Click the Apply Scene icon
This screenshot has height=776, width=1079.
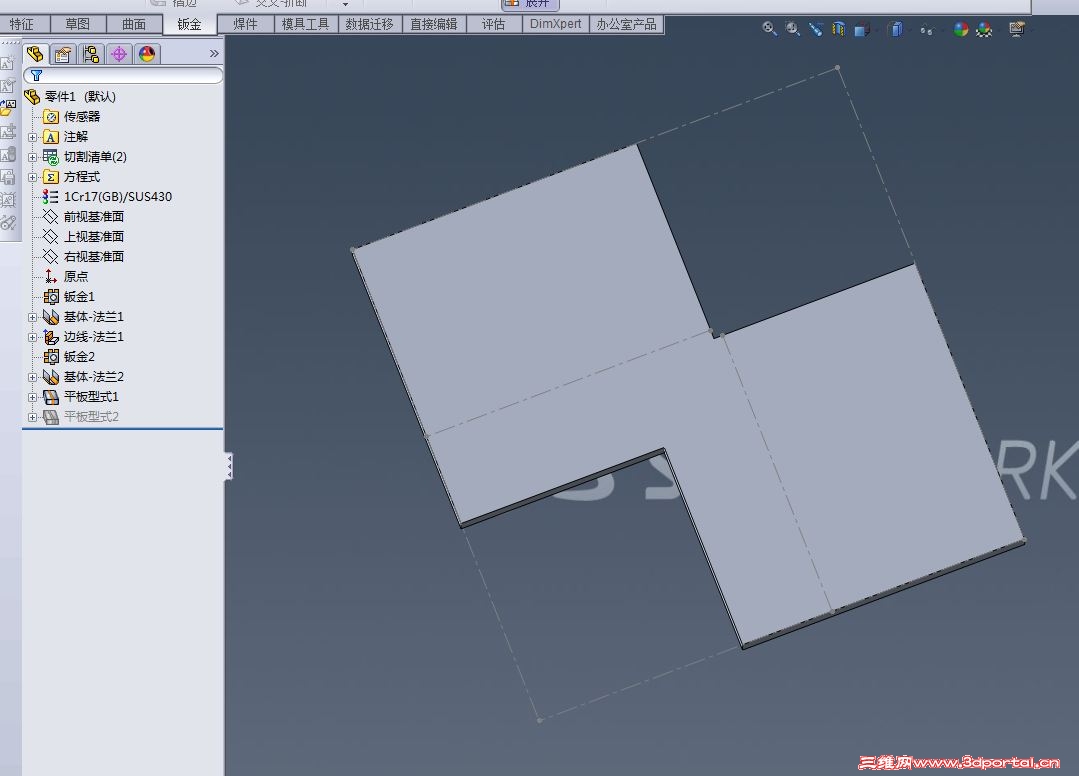pyautogui.click(x=984, y=29)
